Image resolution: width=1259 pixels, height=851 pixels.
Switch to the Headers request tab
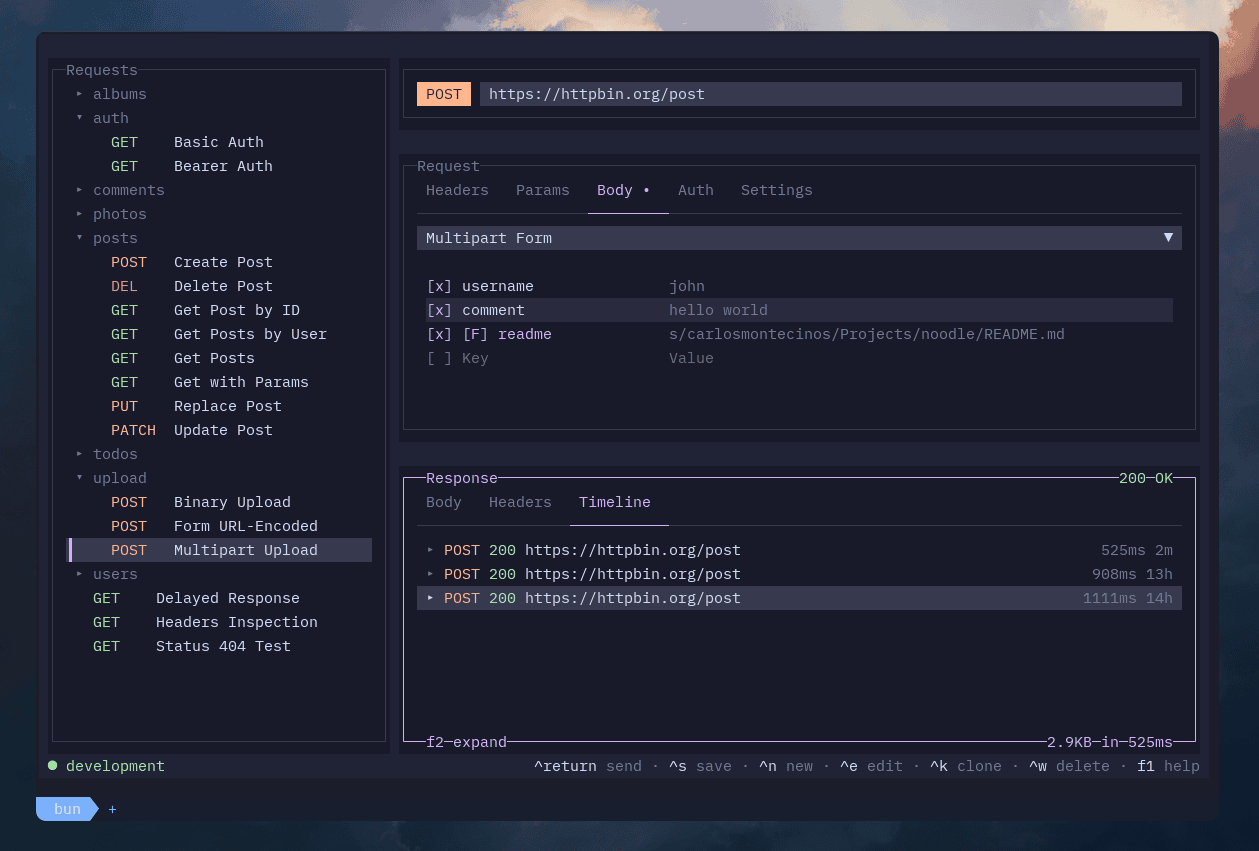point(457,190)
